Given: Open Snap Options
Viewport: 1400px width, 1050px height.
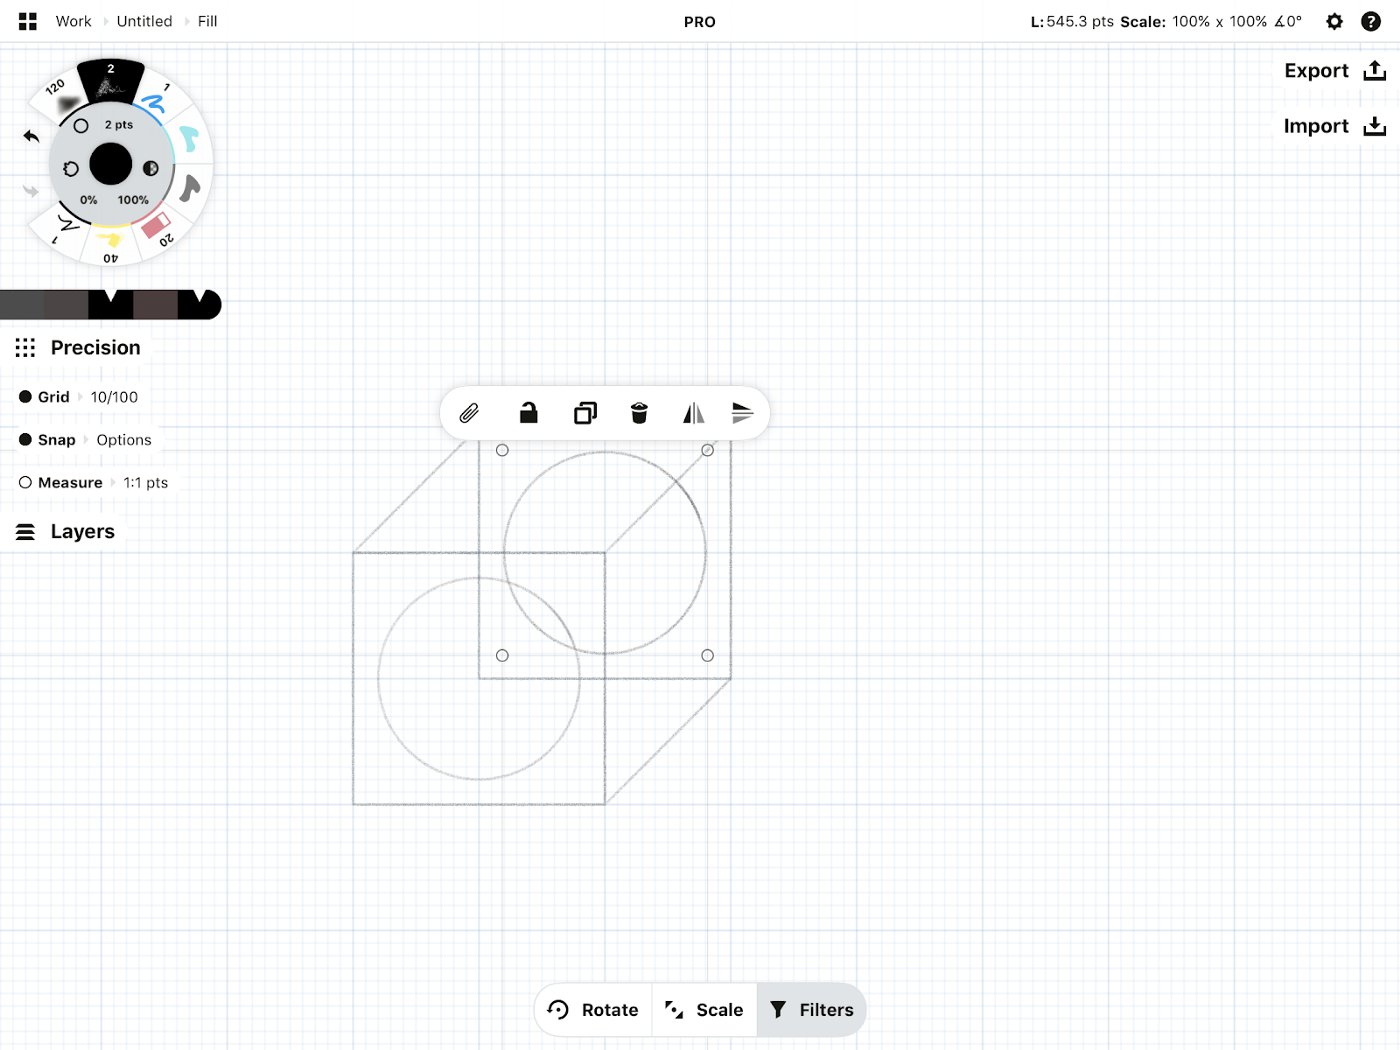Looking at the screenshot, I should [x=124, y=440].
